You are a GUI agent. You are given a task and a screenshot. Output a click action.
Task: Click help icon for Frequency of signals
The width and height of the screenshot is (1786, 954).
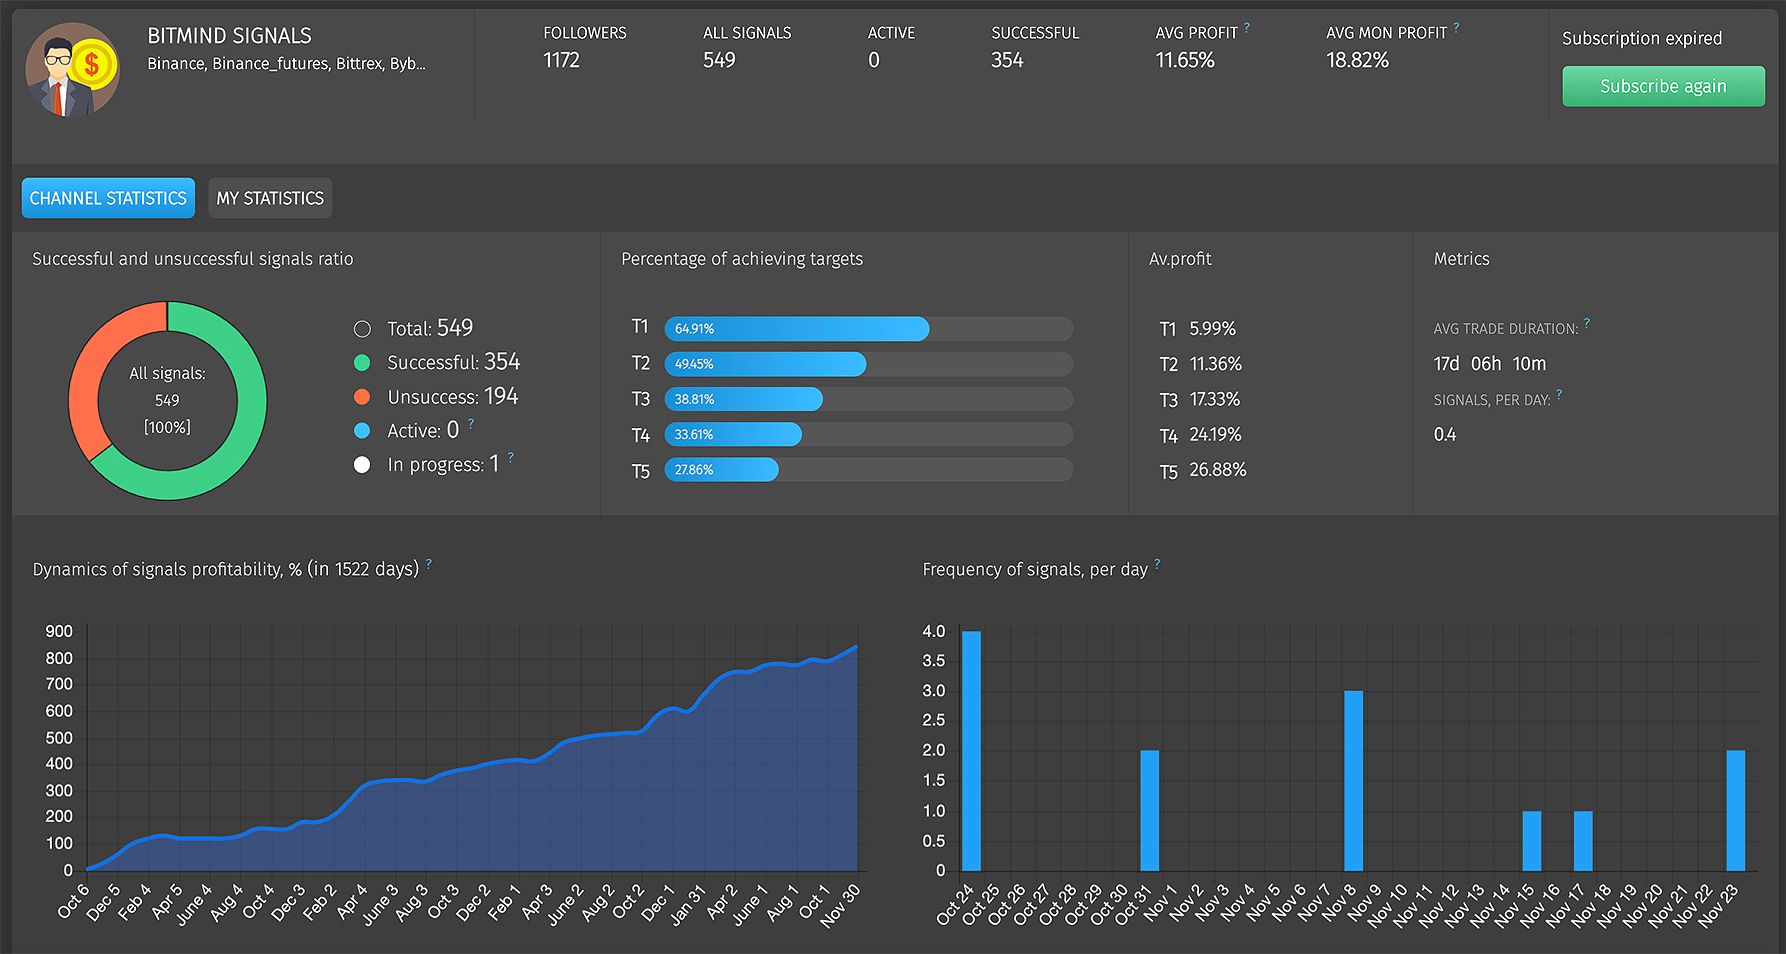pos(1158,563)
